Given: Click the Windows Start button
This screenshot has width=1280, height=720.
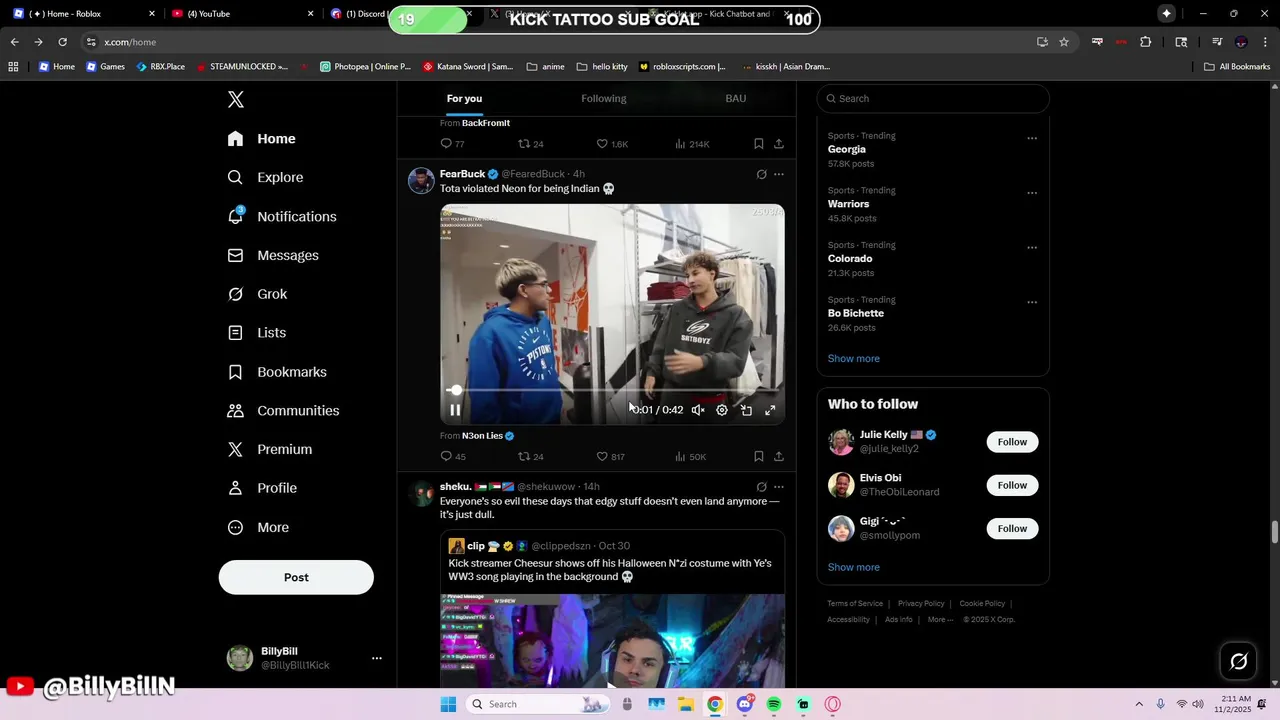Looking at the screenshot, I should point(448,704).
